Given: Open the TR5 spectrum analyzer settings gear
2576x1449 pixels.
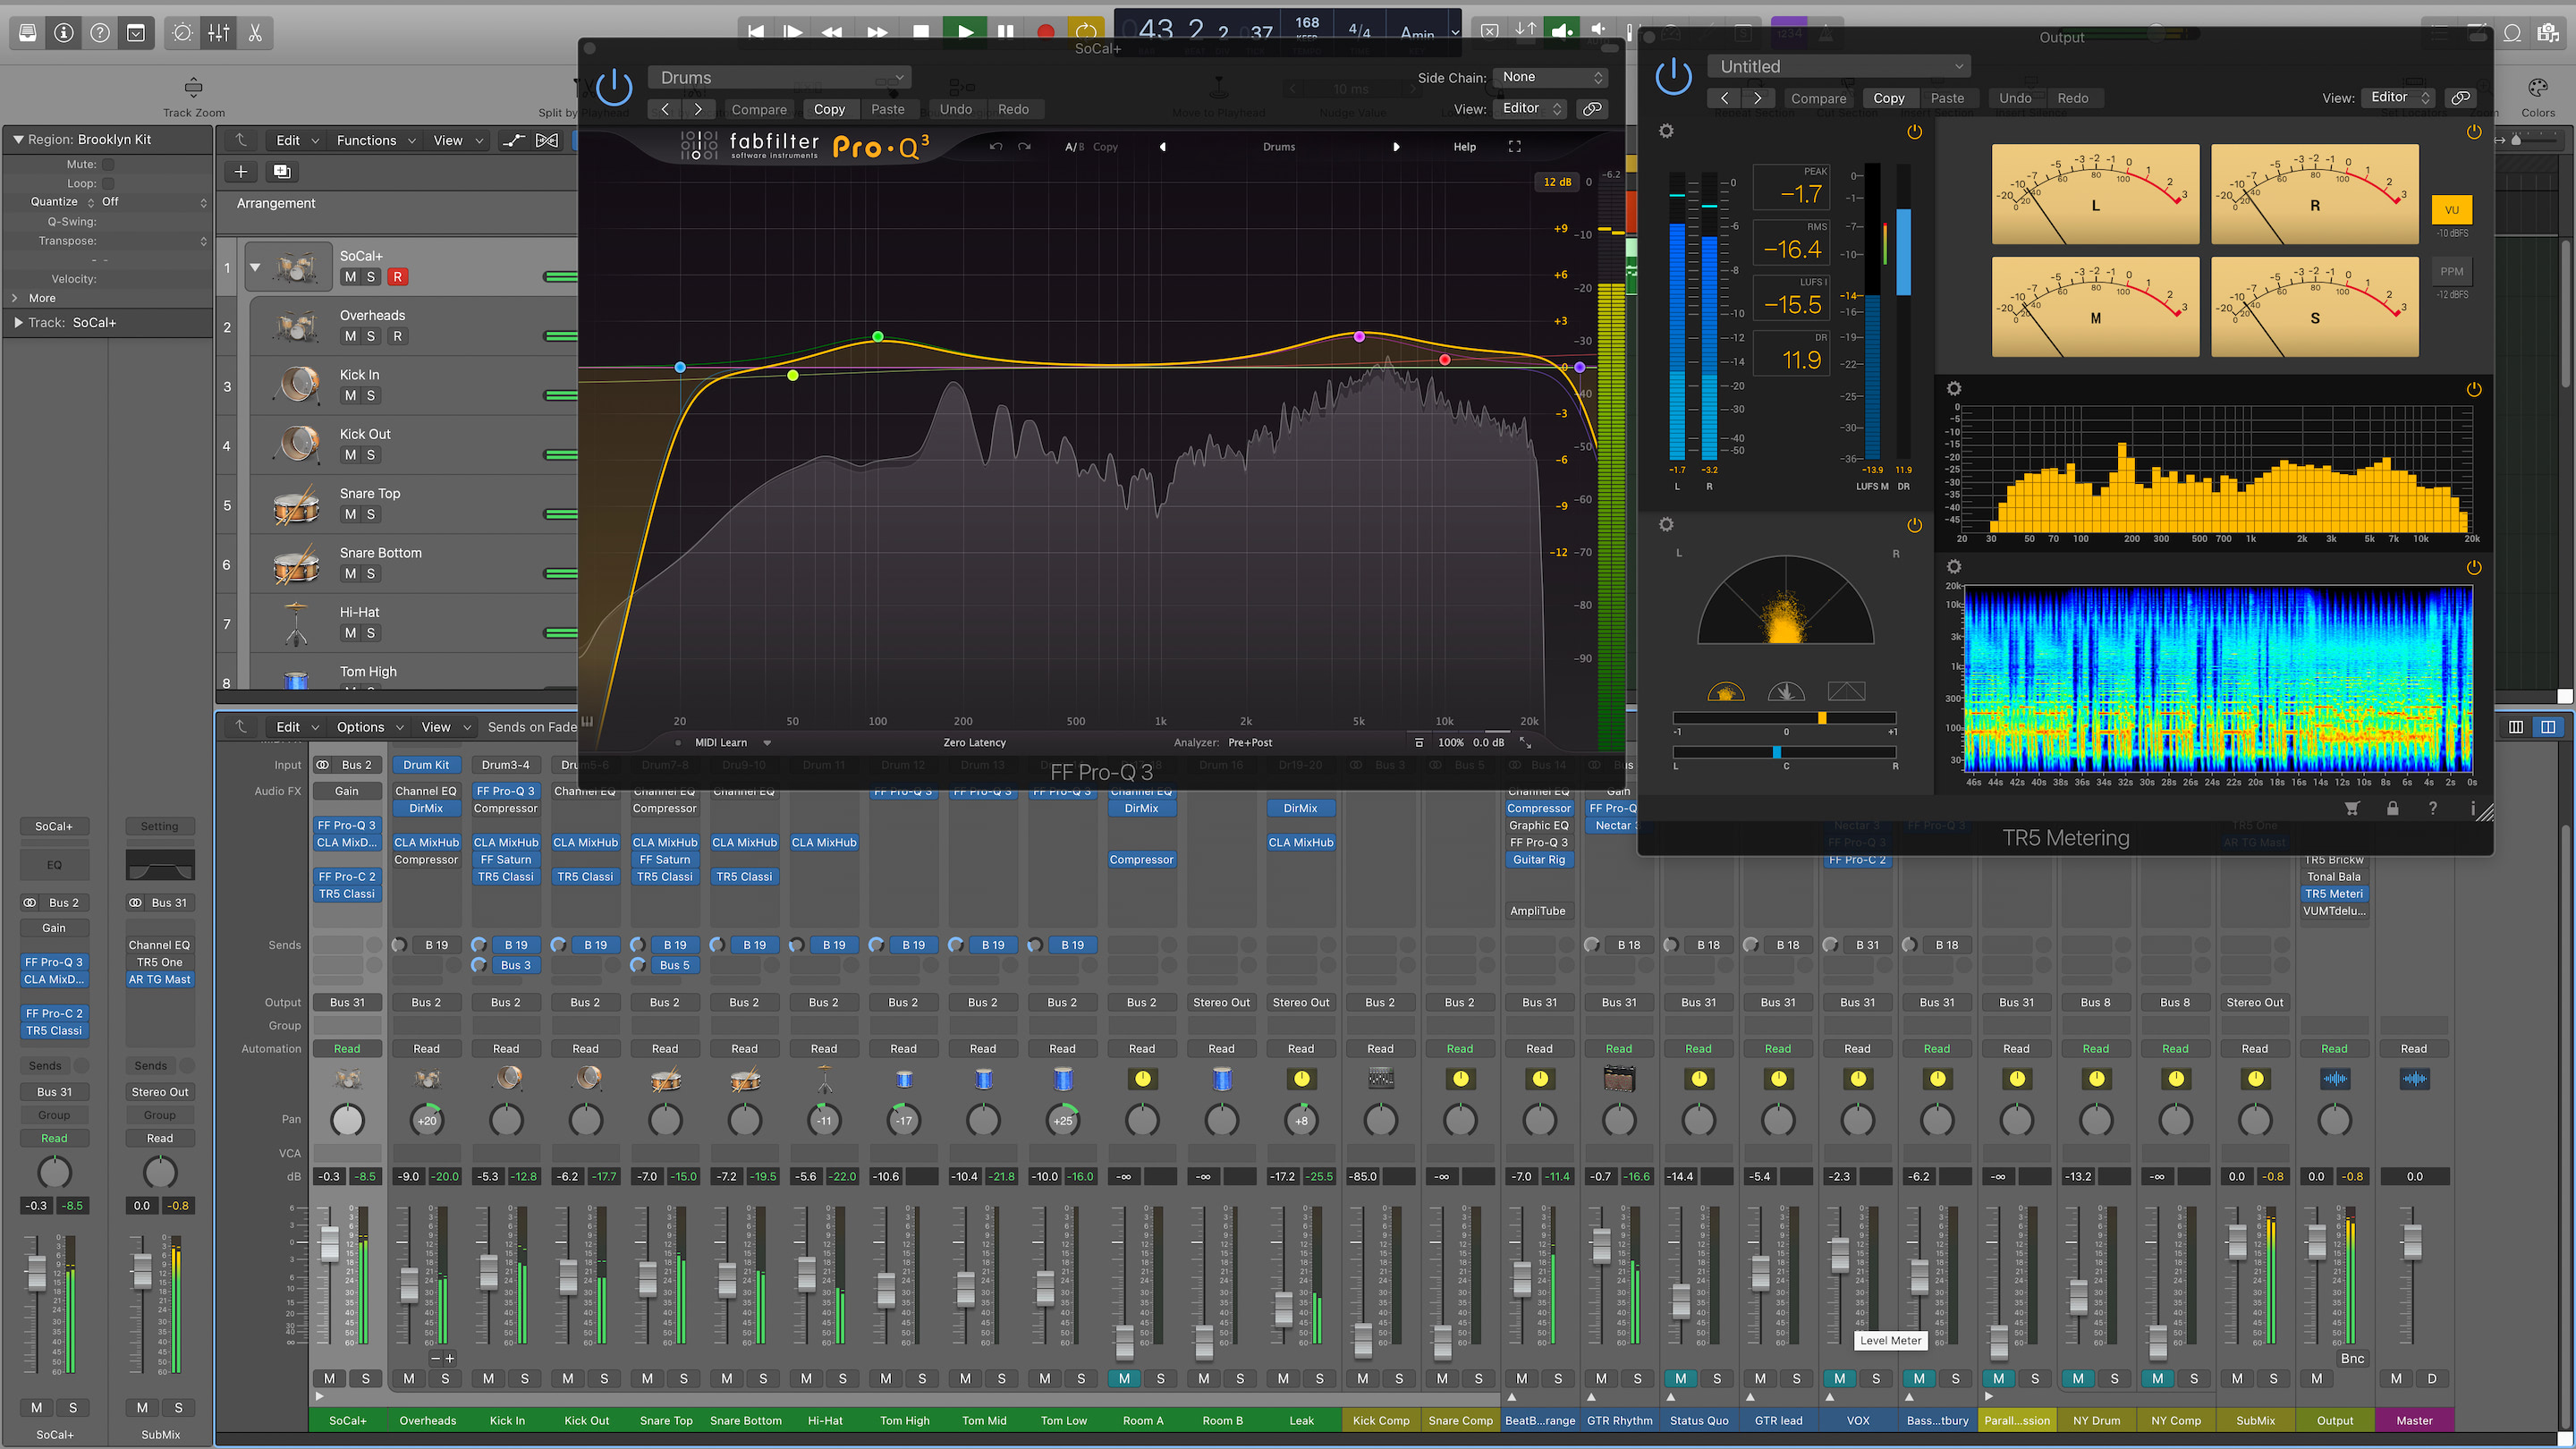Looking at the screenshot, I should click(x=1954, y=388).
